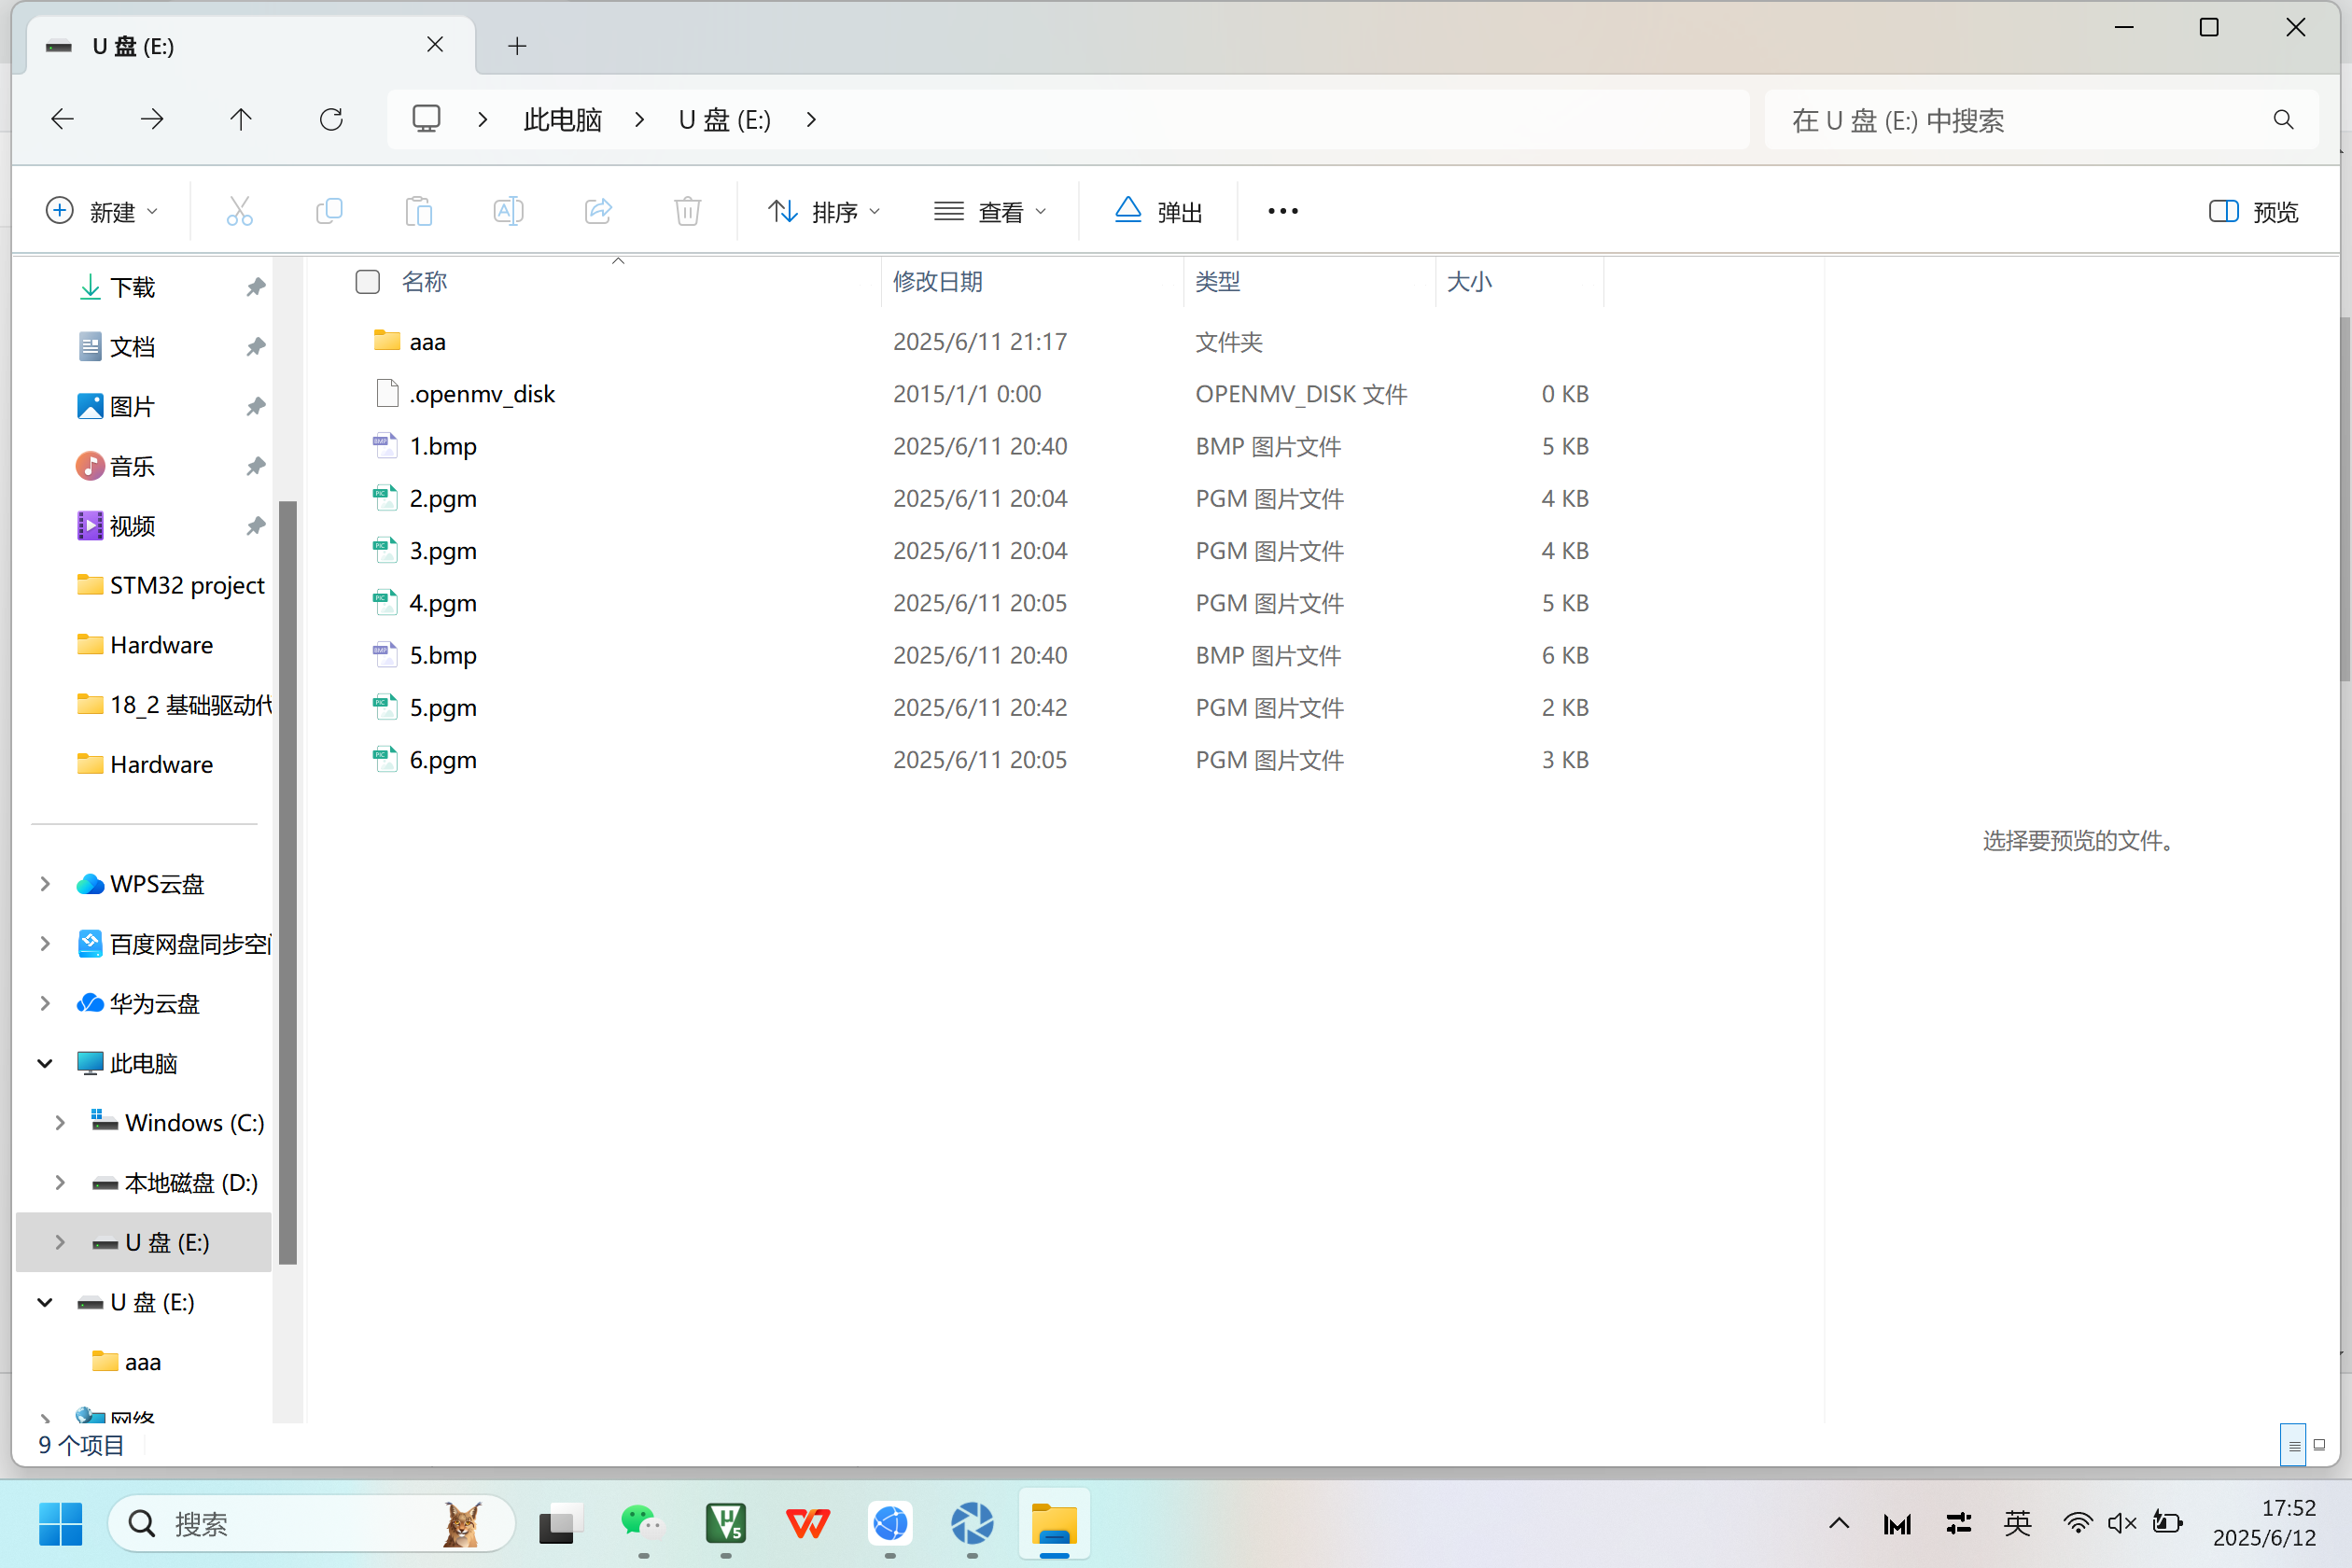The height and width of the screenshot is (1568, 2352).
Task: Switch input language indicator 英
Action: [2018, 1523]
